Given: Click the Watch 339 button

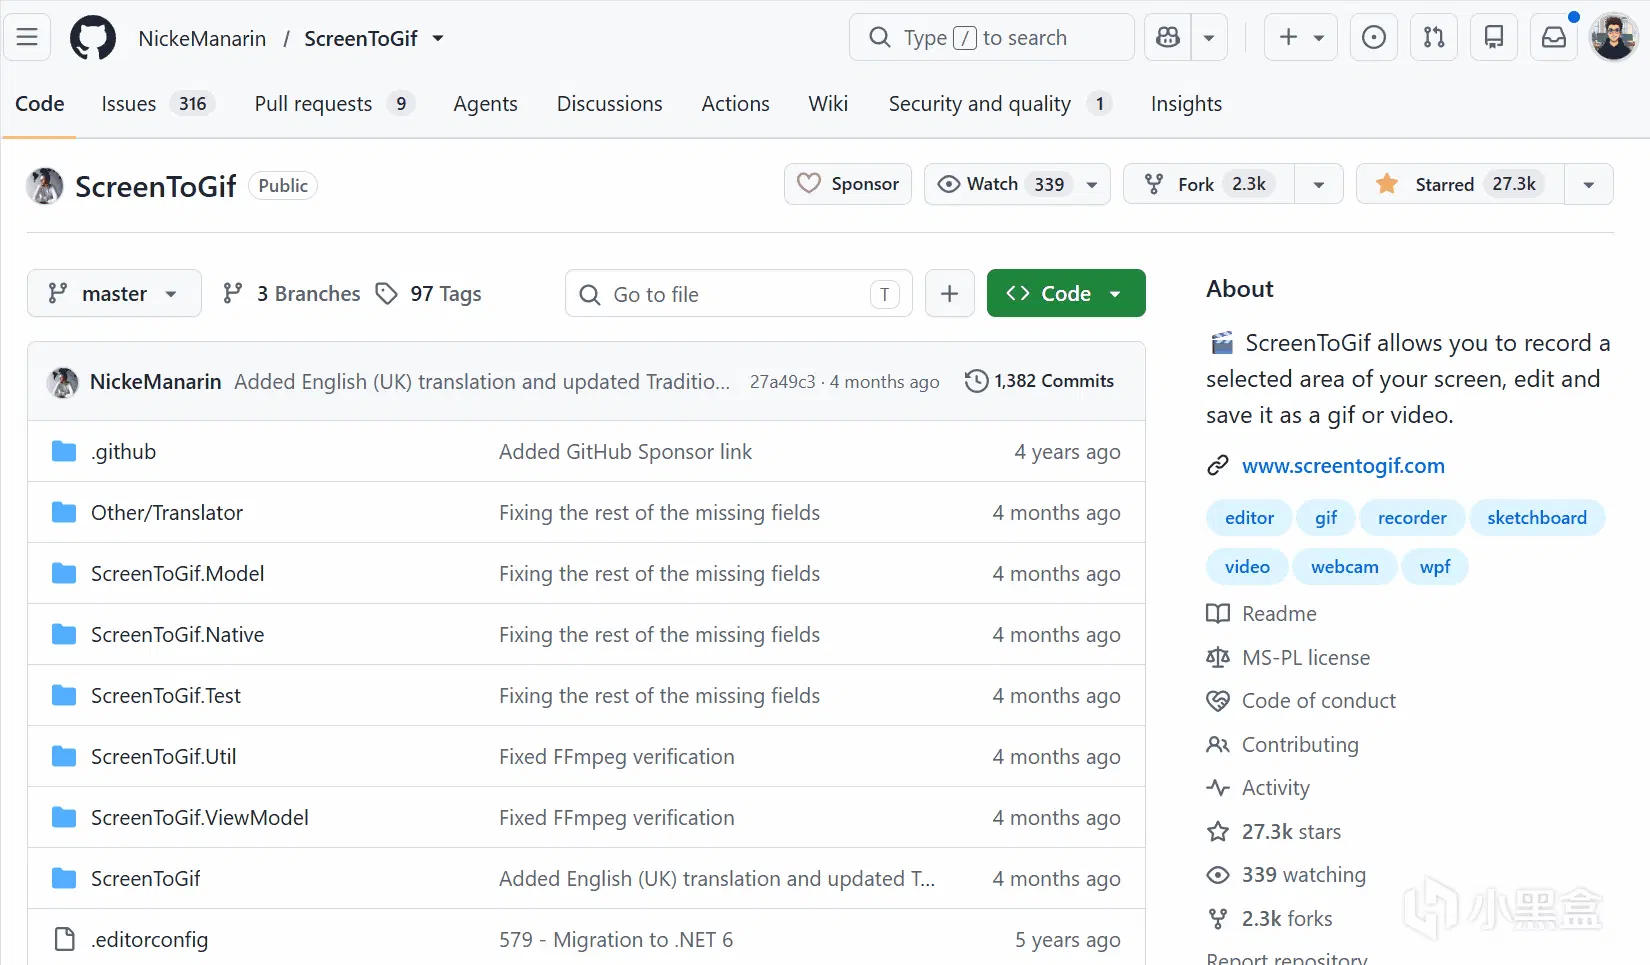Looking at the screenshot, I should (x=1017, y=184).
